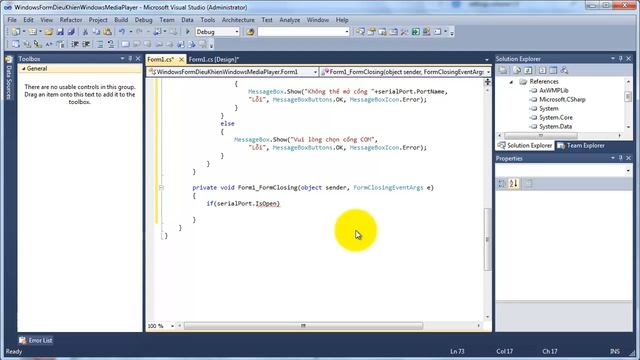Click the Refresh icon in Solution Explorer
Image resolution: width=640 pixels, height=360 pixels.
coord(528,70)
